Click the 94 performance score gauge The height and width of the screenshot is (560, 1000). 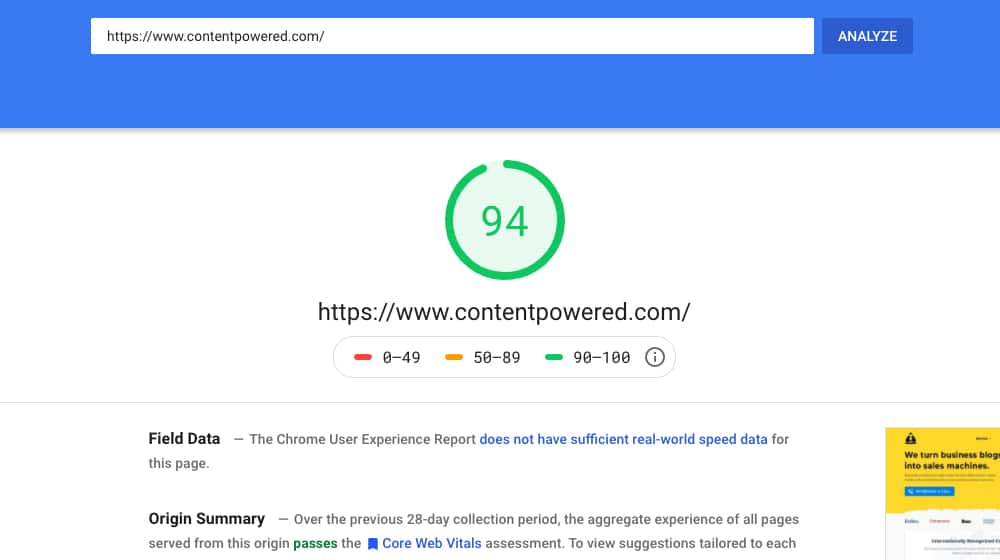point(504,219)
